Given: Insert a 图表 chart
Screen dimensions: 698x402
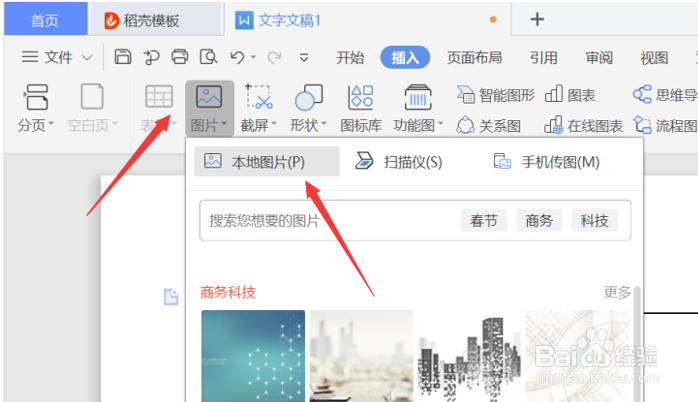Looking at the screenshot, I should point(570,95).
